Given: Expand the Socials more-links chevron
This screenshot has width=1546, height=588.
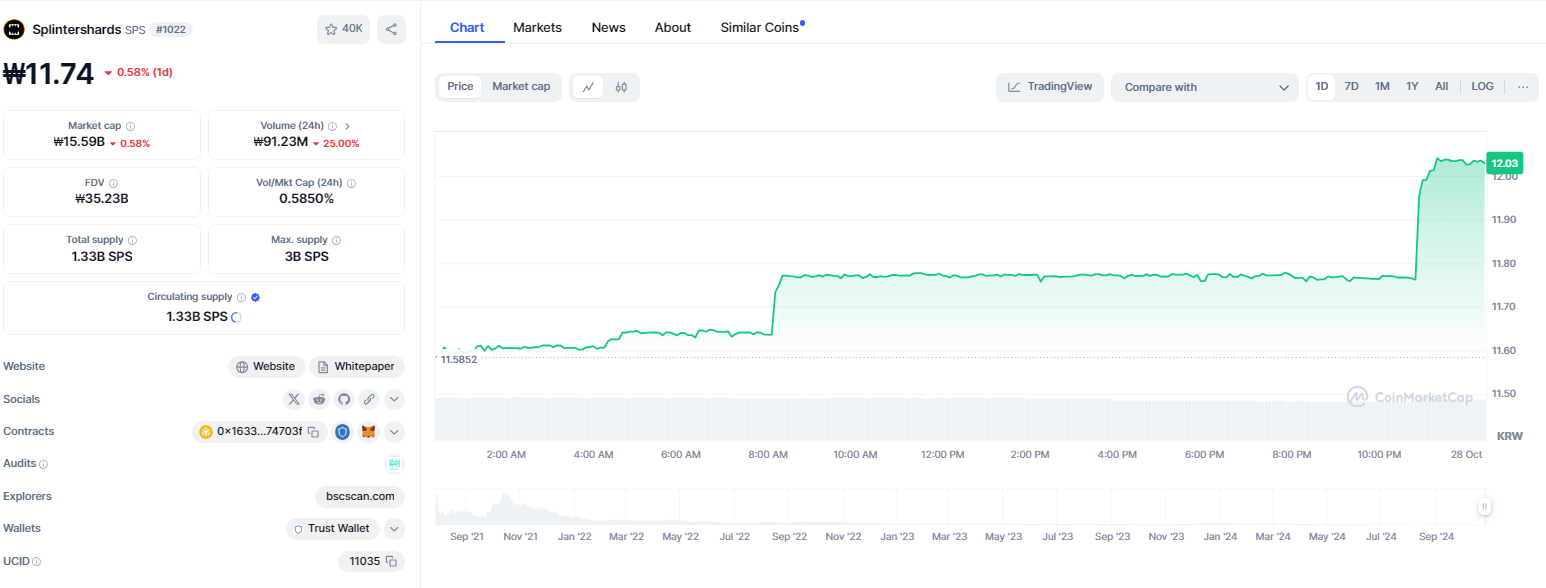Looking at the screenshot, I should pos(394,399).
